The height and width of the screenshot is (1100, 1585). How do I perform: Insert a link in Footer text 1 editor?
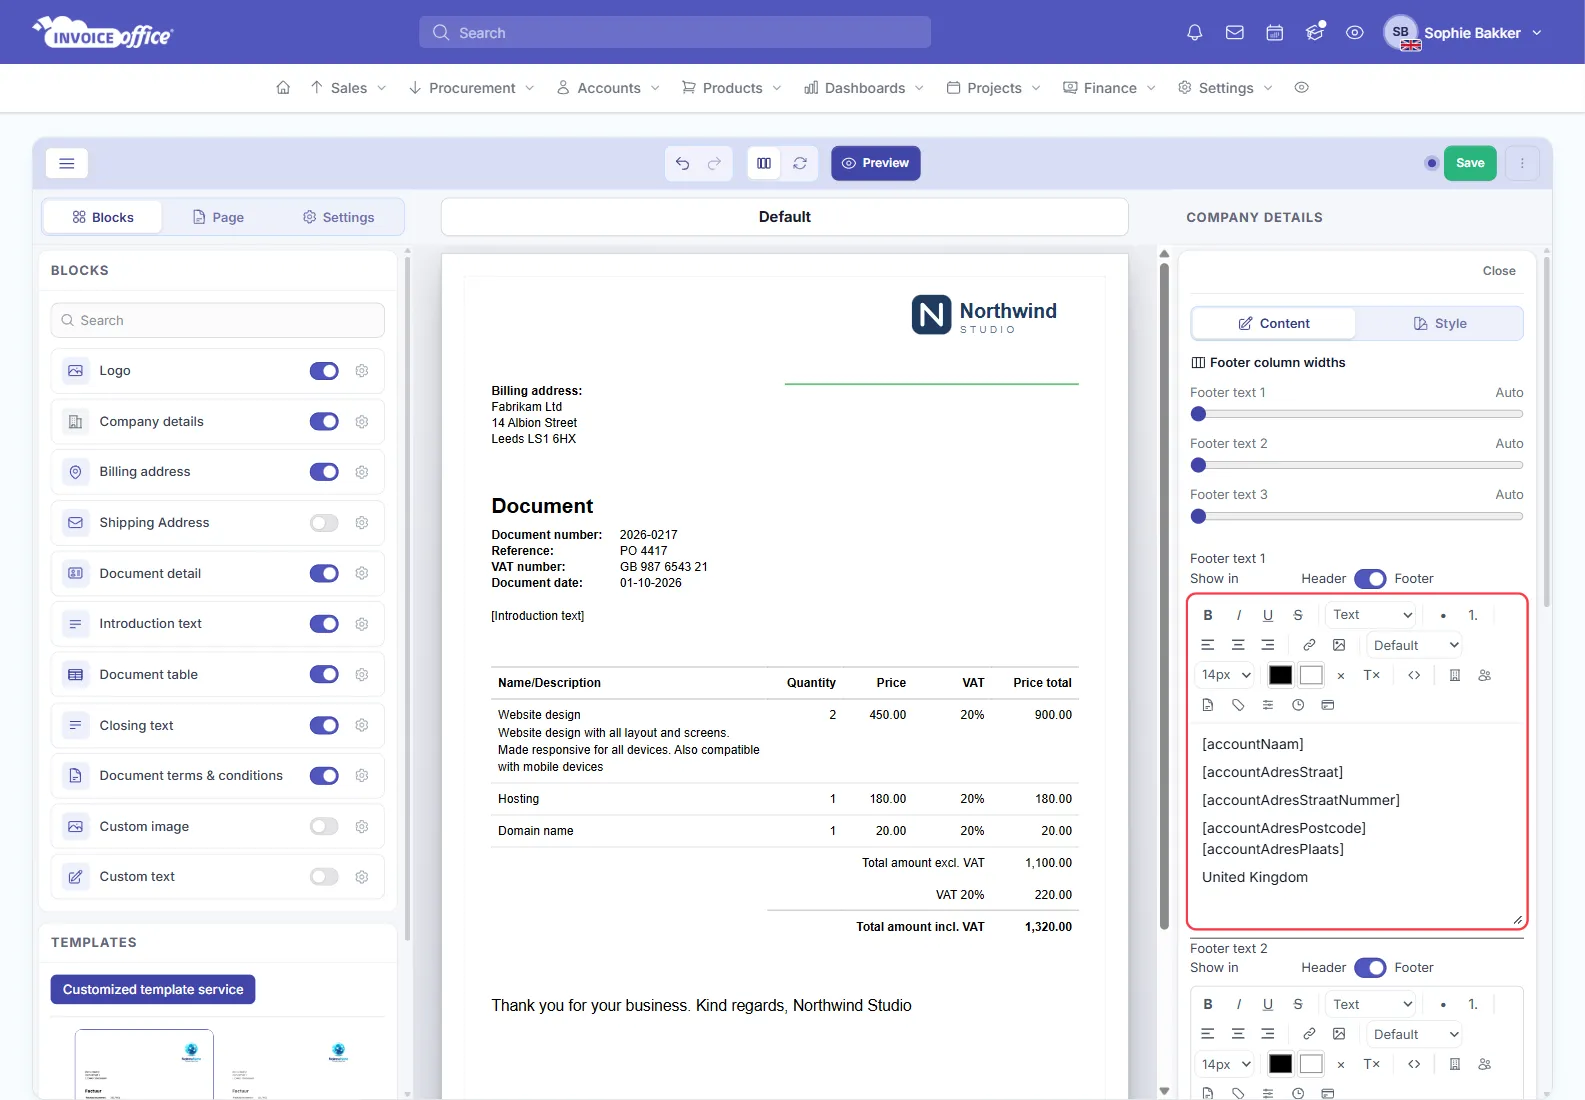coord(1309,645)
